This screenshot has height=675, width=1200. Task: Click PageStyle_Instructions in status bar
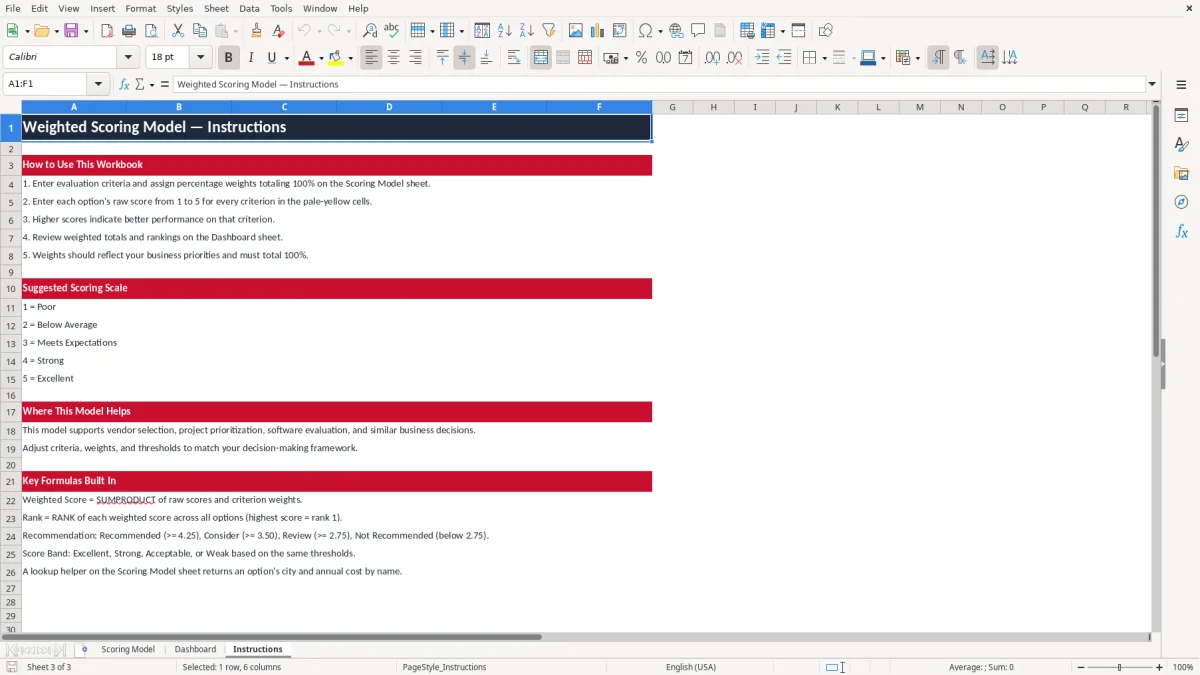tap(444, 667)
